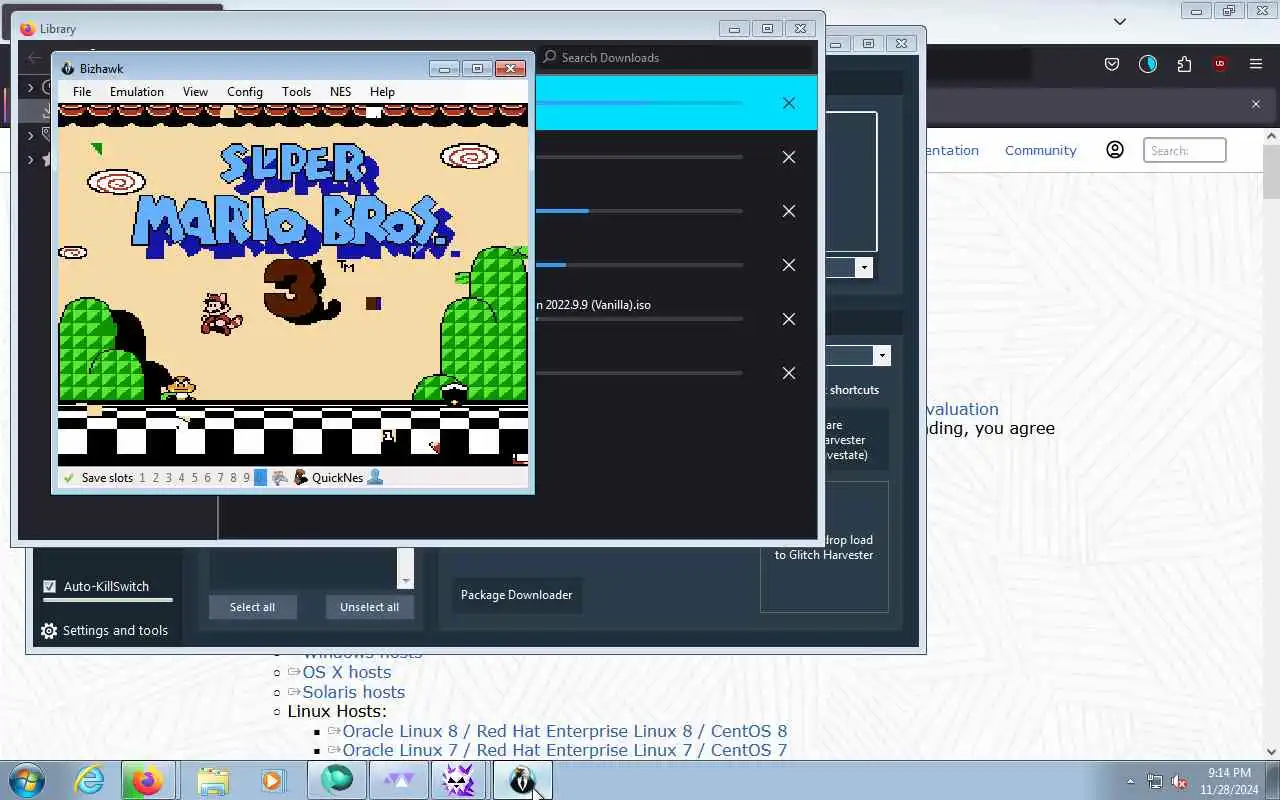Cancel the second download in Library list
1280x800 pixels.
[x=789, y=157]
